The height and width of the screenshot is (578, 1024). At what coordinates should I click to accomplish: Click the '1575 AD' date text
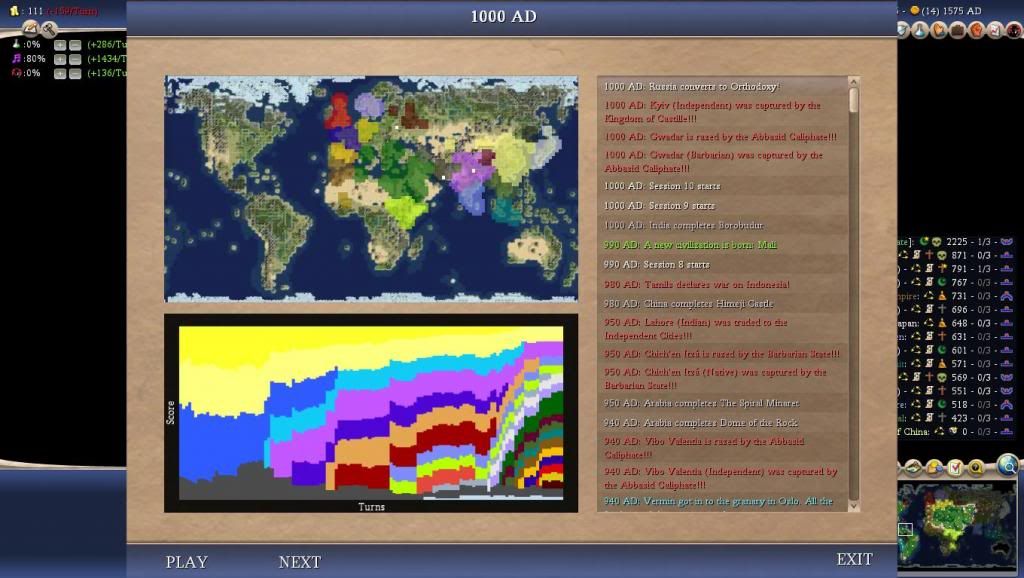[x=961, y=11]
